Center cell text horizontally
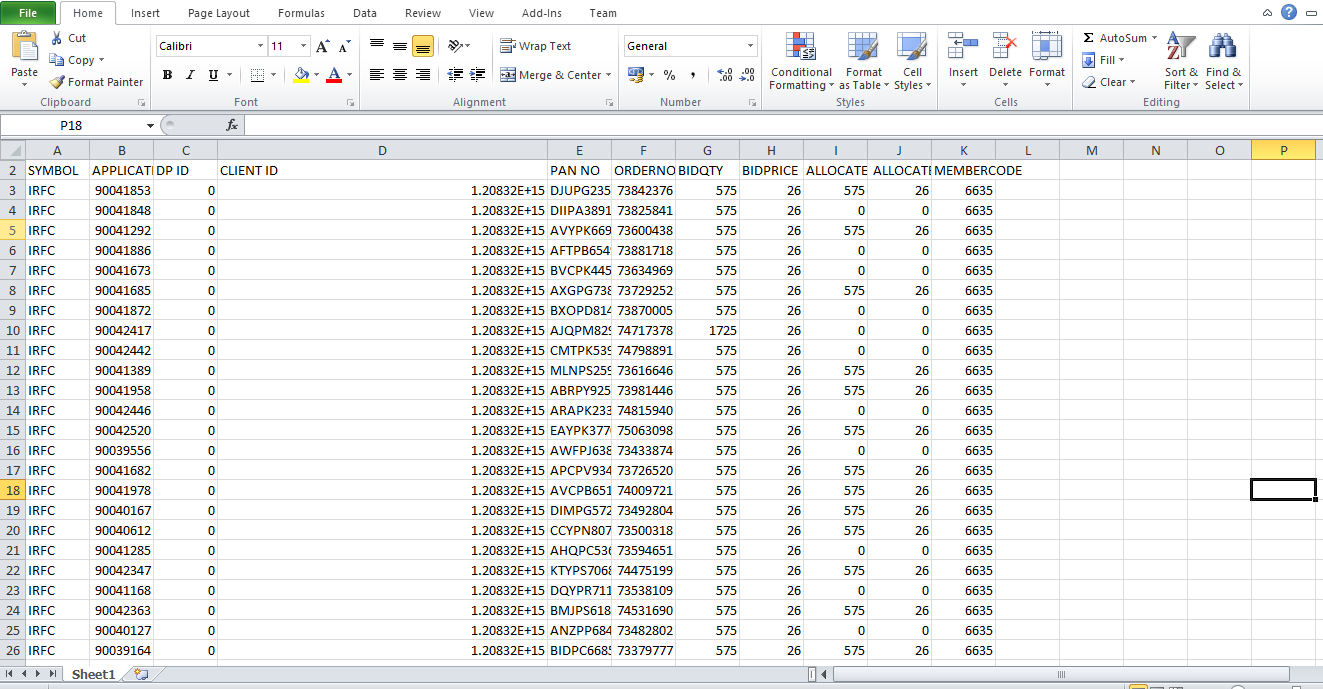Viewport: 1323px width, 689px height. tap(400, 75)
